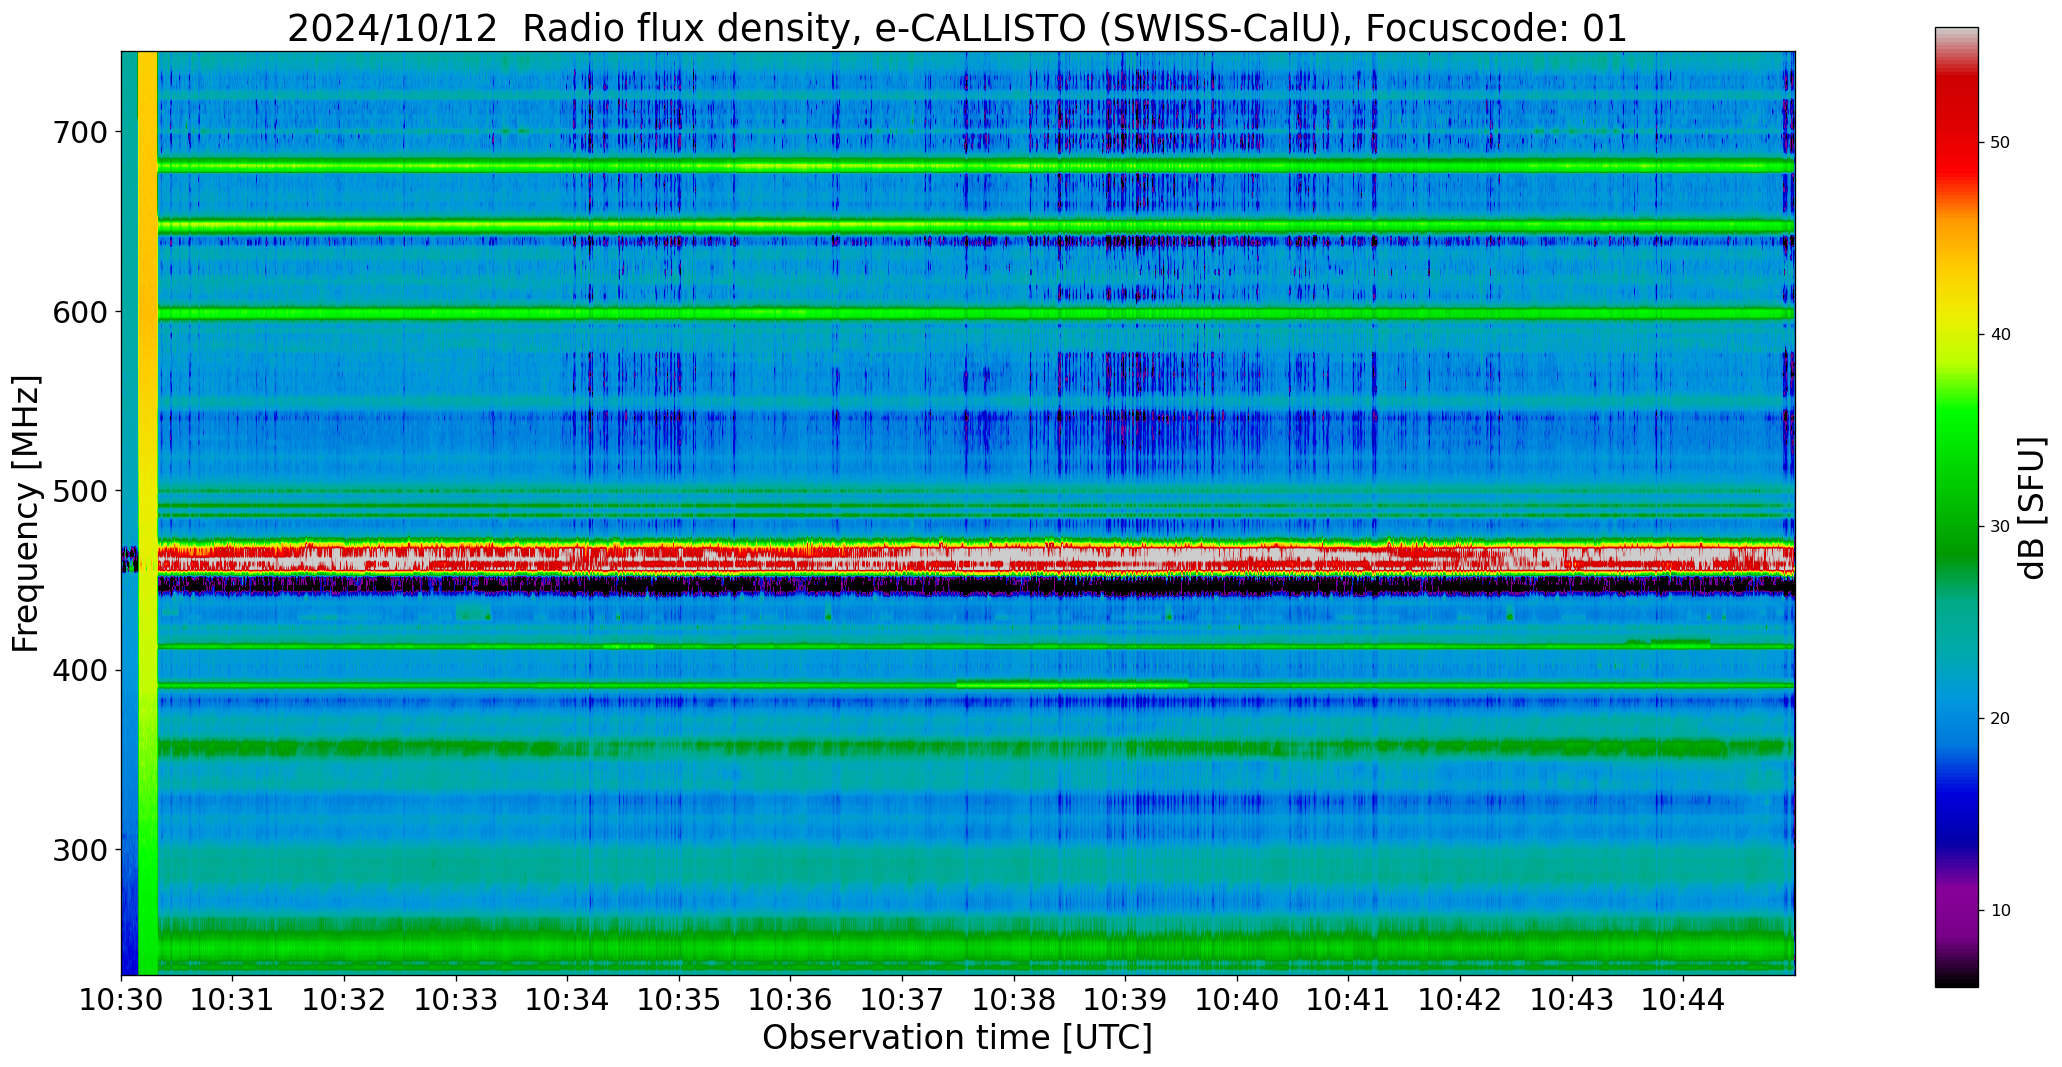
Task: Click the 10:39 time tick label
Action: 1126,999
